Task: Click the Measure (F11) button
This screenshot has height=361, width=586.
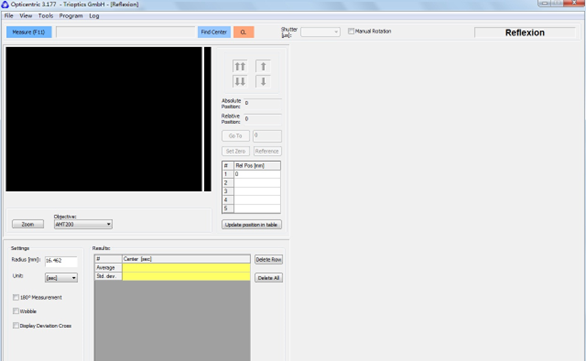Action: [29, 32]
